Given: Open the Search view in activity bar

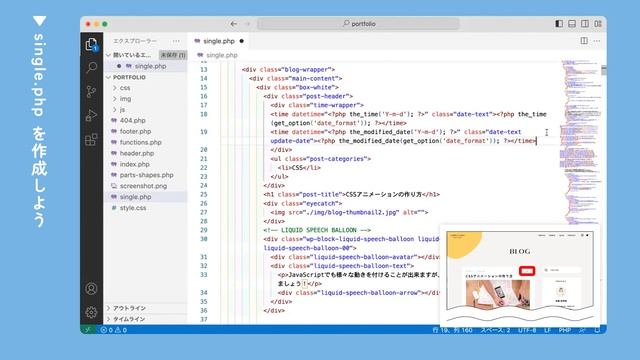Looking at the screenshot, I should coord(91,67).
